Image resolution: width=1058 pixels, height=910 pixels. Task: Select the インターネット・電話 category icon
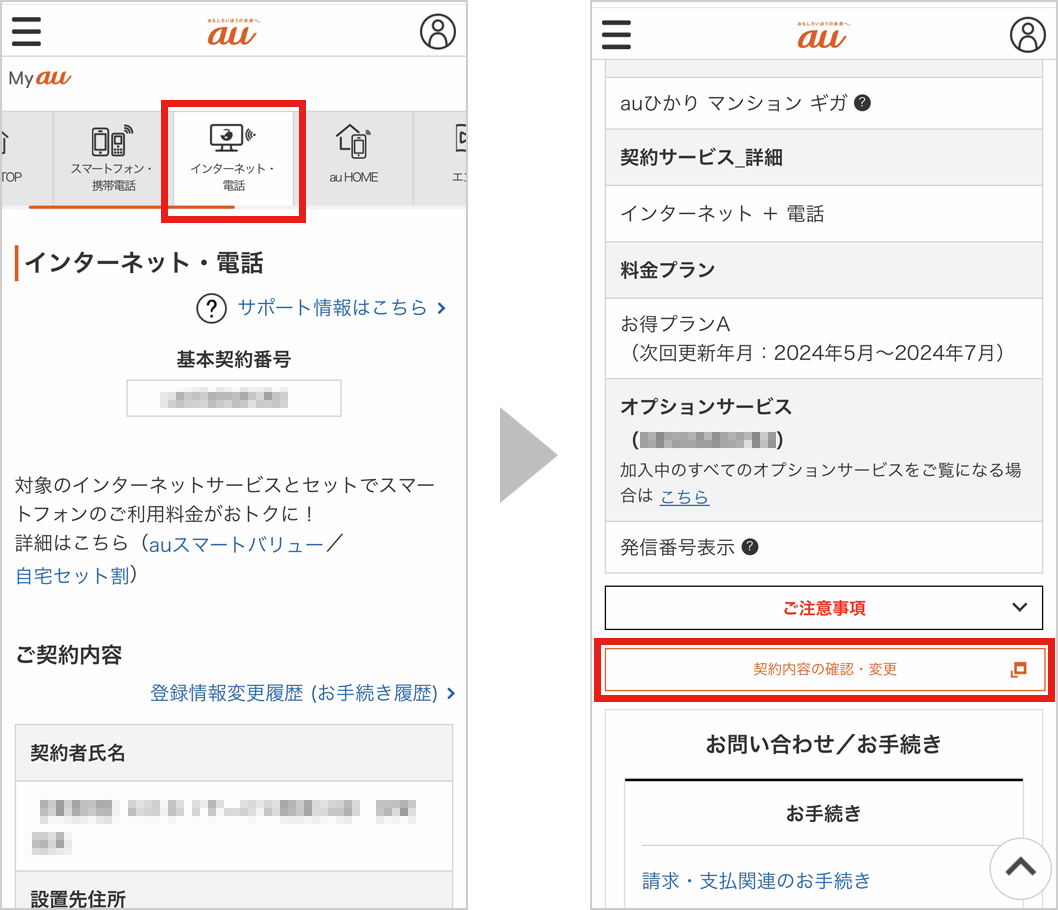[232, 157]
